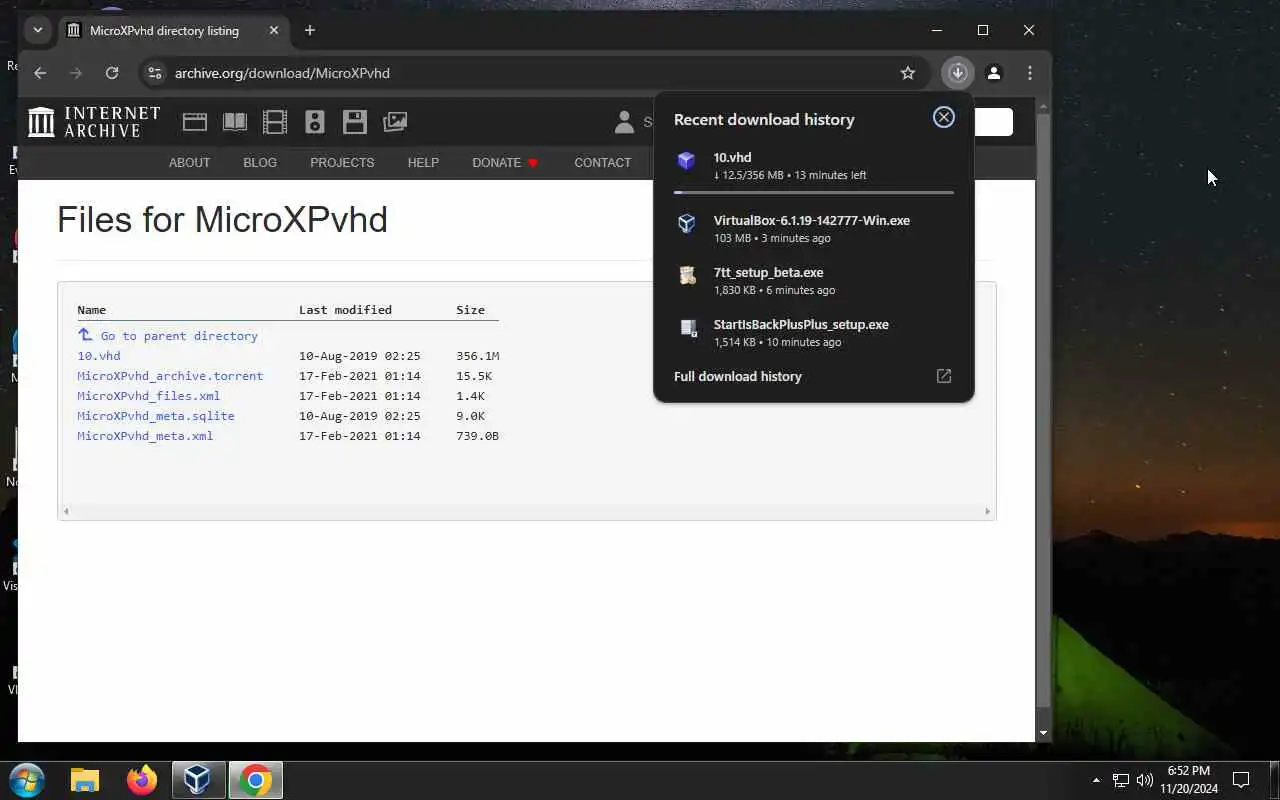Switch to VirtualBox in the taskbar
Image resolution: width=1280 pixels, height=800 pixels.
click(x=198, y=780)
